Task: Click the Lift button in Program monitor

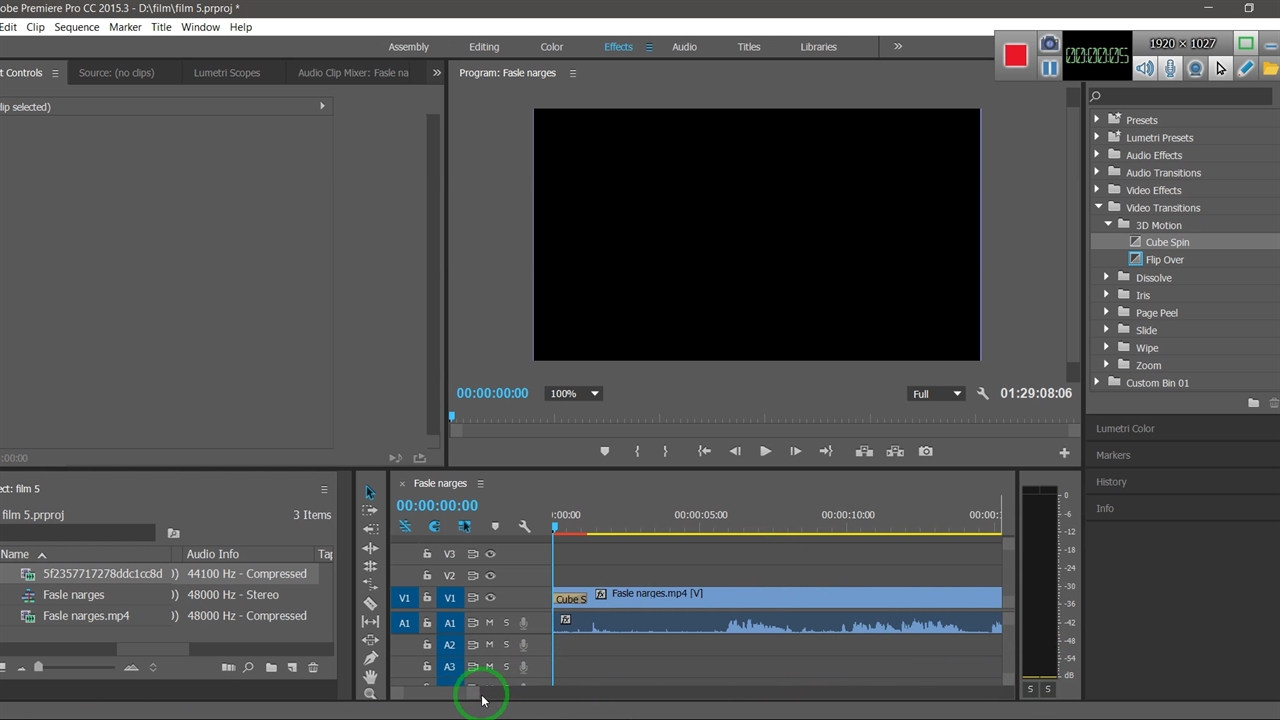Action: [x=864, y=452]
